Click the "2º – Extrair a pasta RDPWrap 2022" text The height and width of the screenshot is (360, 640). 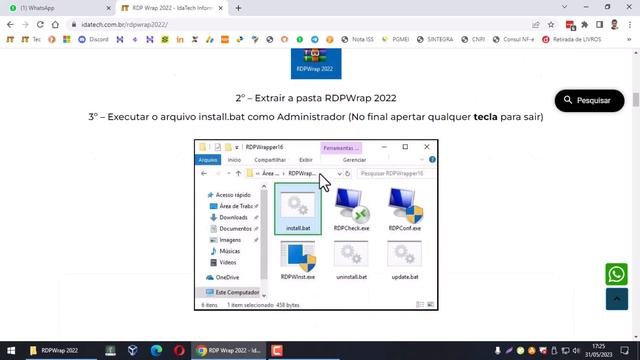pos(316,98)
